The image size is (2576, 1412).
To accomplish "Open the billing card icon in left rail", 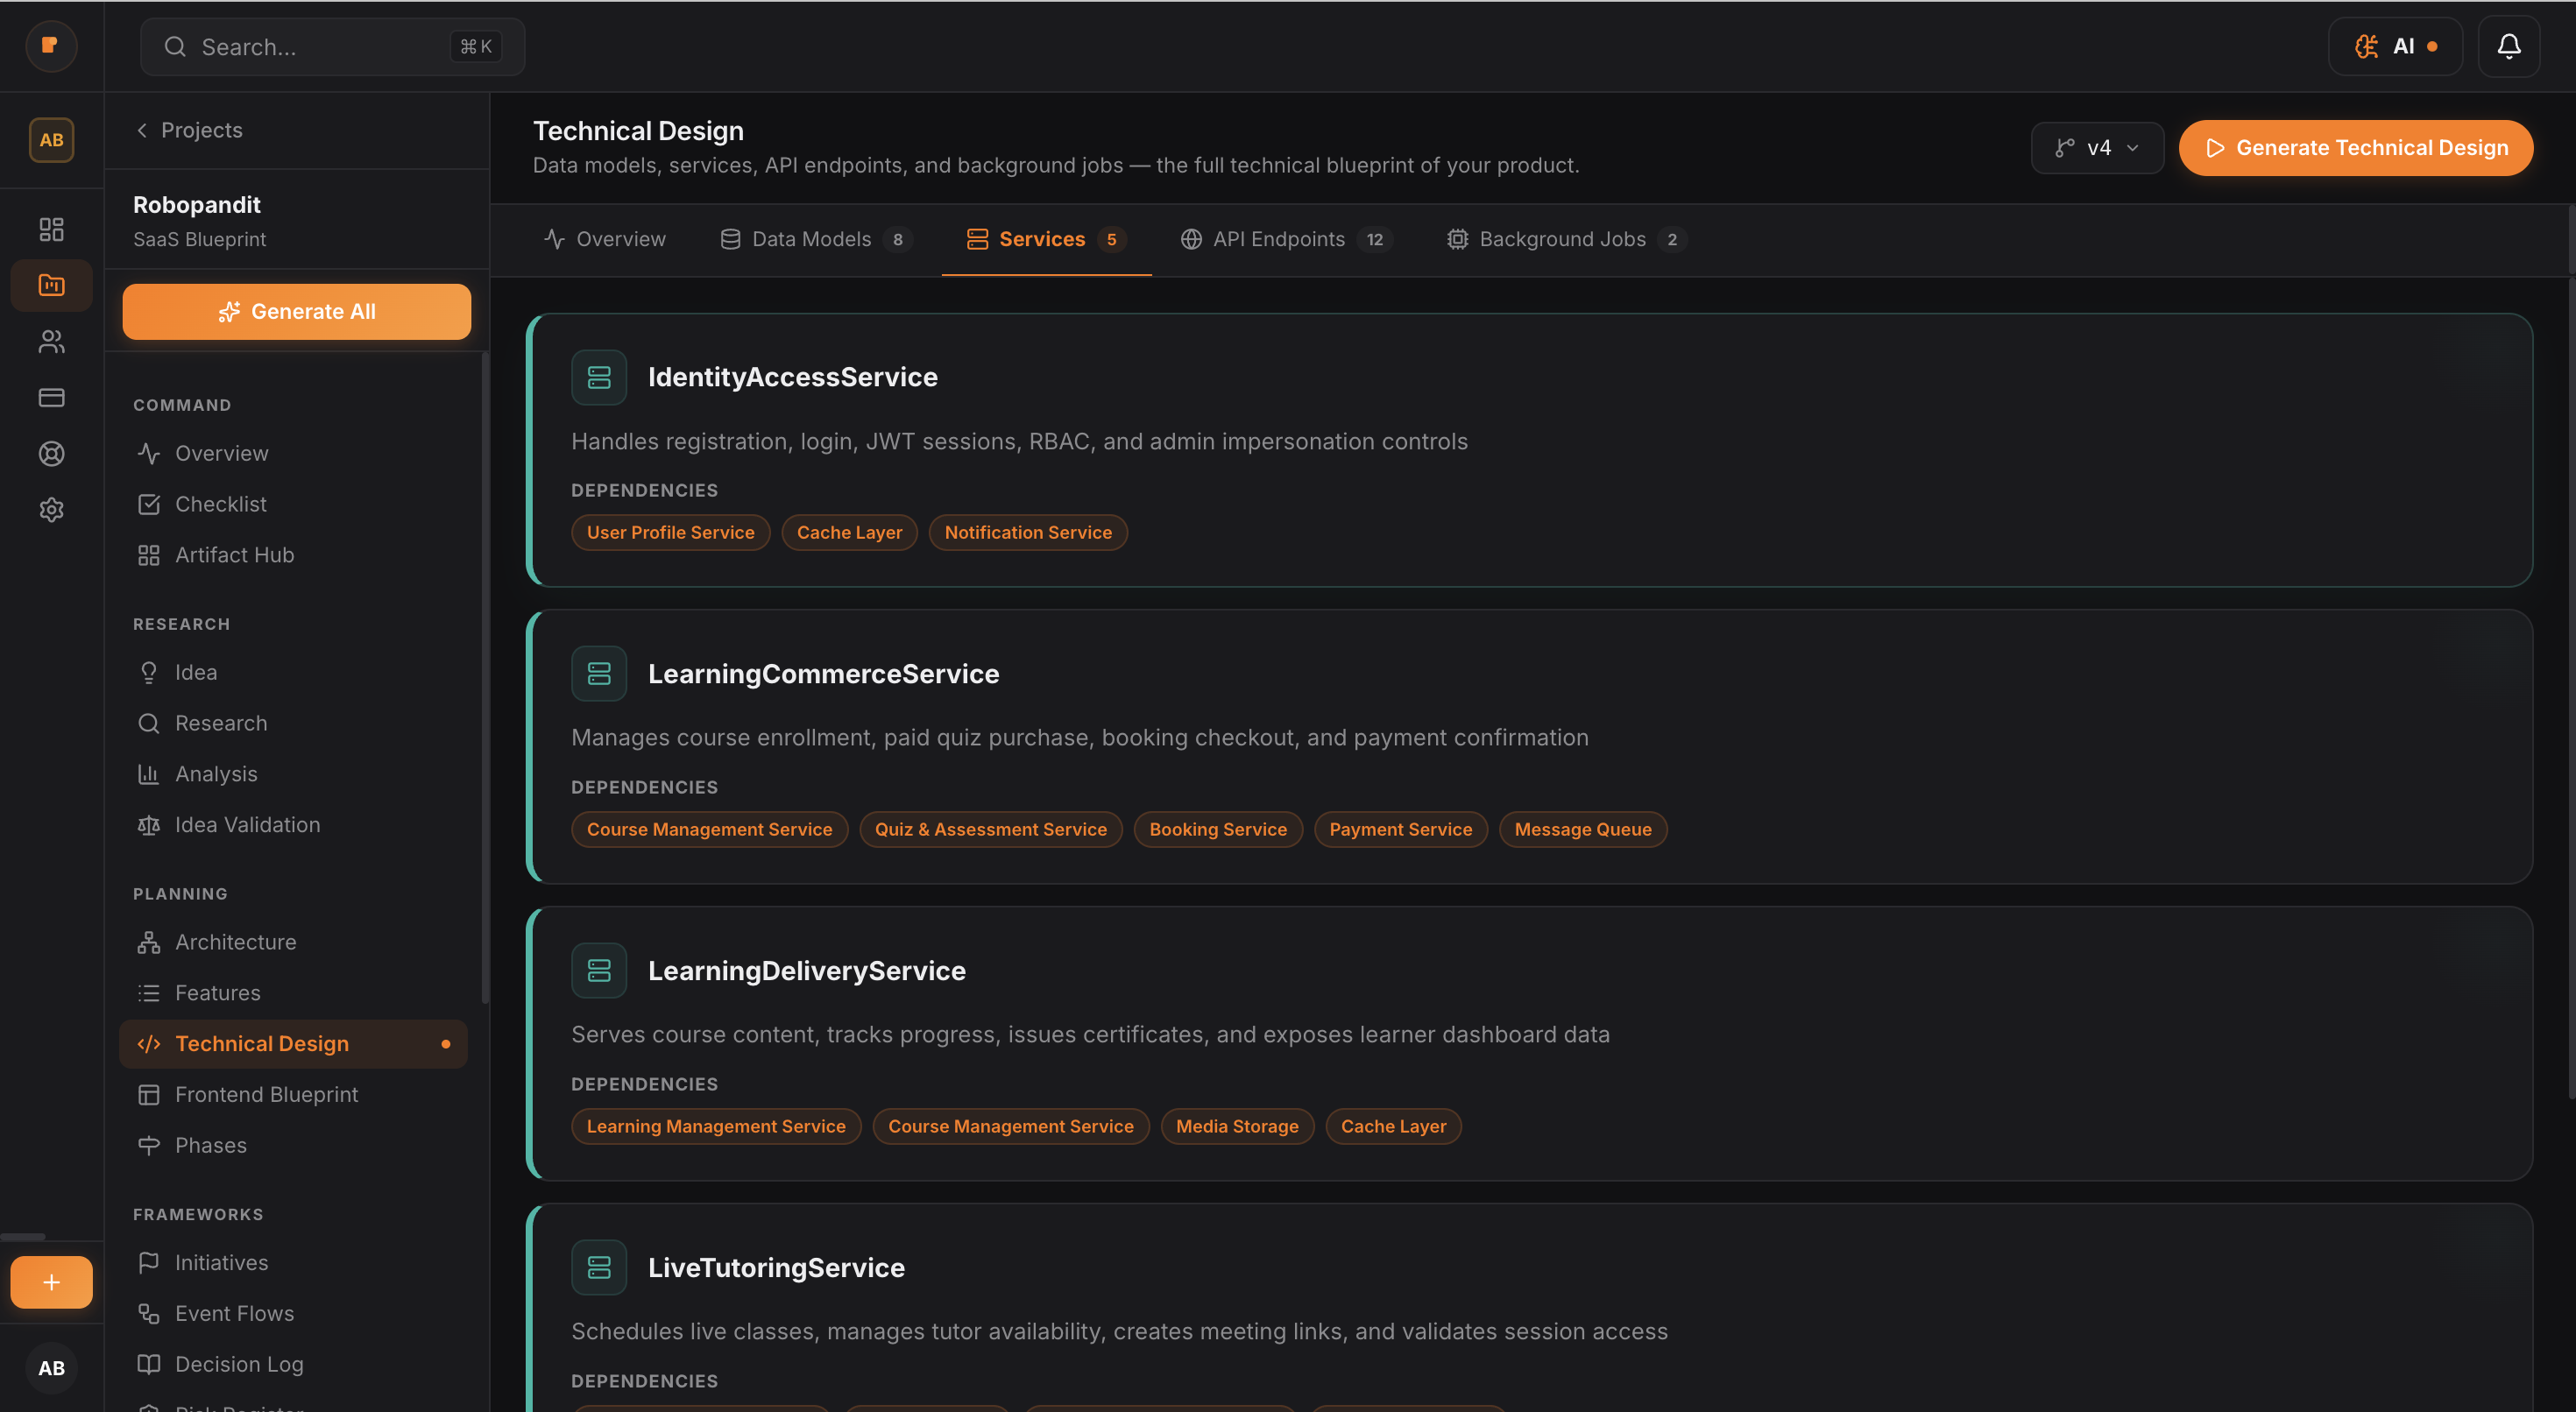I will 51,398.
